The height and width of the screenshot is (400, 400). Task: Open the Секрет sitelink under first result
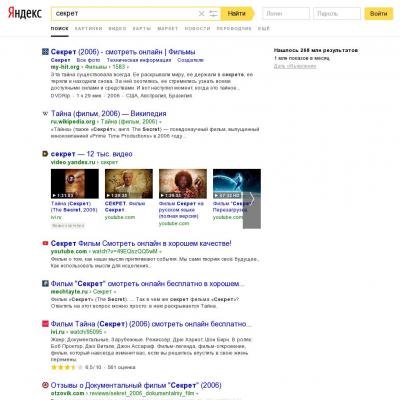(x=60, y=60)
